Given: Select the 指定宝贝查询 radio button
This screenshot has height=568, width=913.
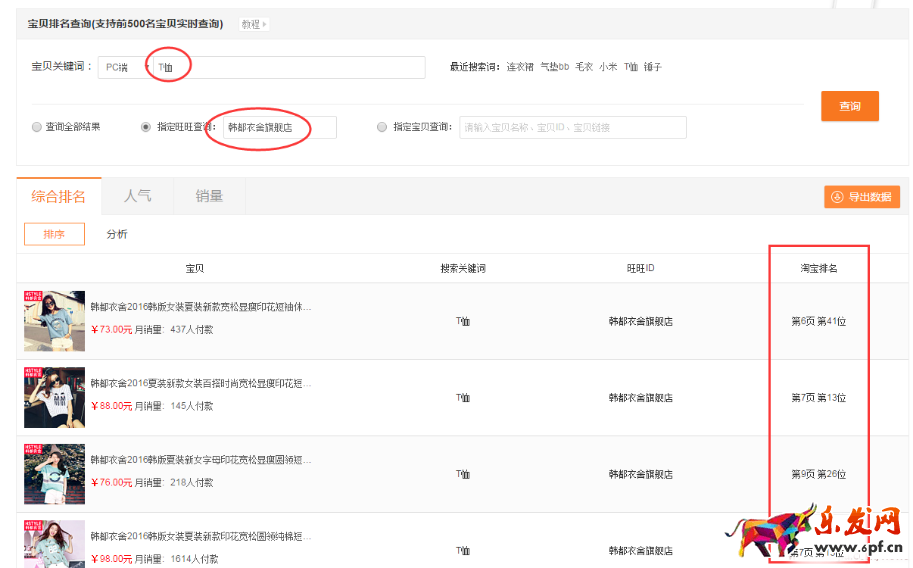Looking at the screenshot, I should 382,127.
